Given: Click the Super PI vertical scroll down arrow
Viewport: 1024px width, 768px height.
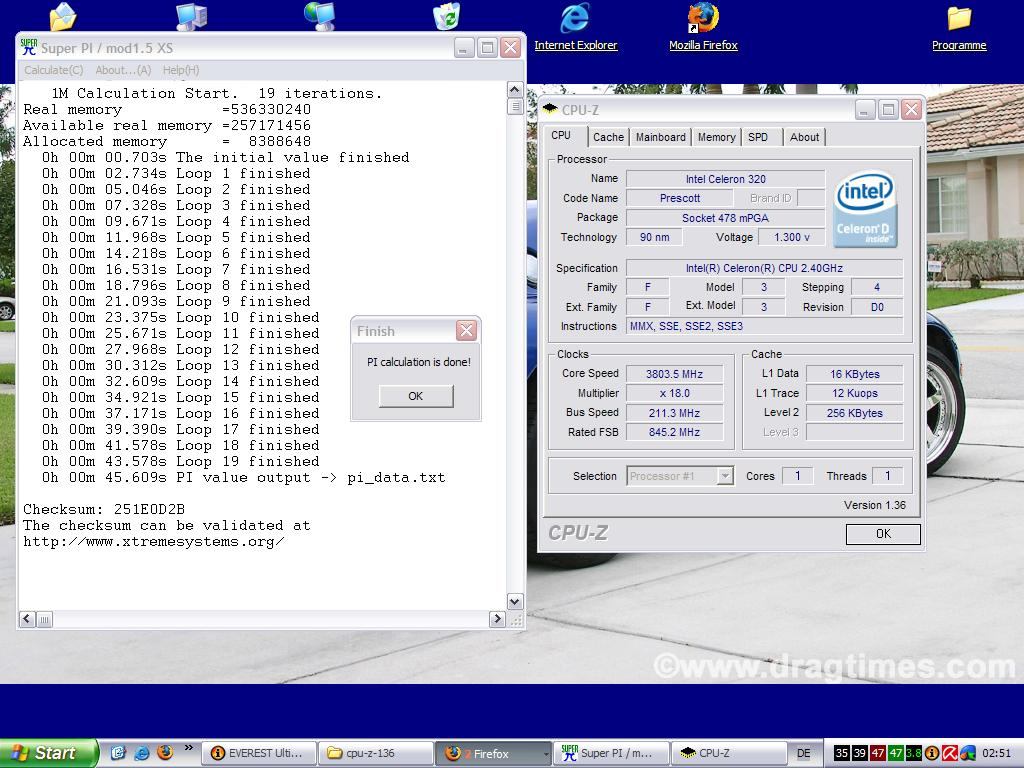Looking at the screenshot, I should point(515,601).
